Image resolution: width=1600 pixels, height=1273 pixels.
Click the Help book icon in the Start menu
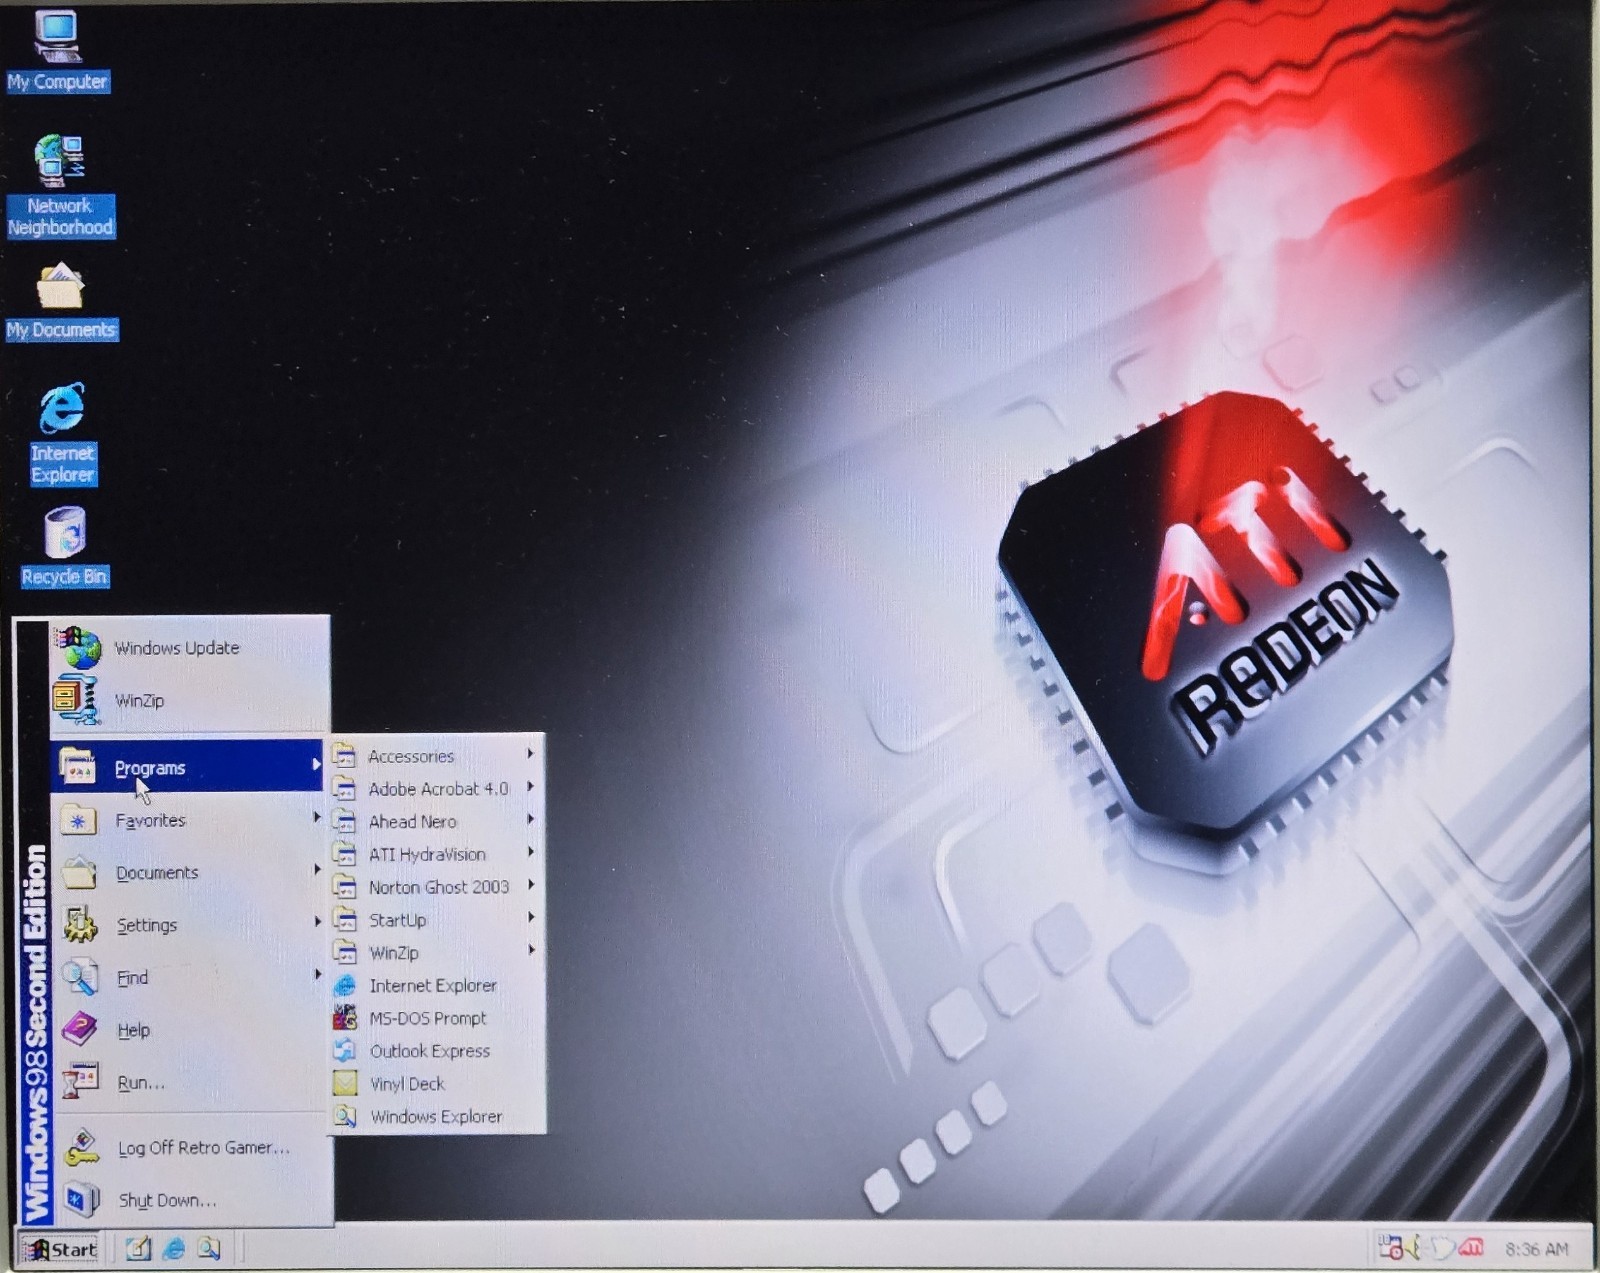[x=80, y=1028]
